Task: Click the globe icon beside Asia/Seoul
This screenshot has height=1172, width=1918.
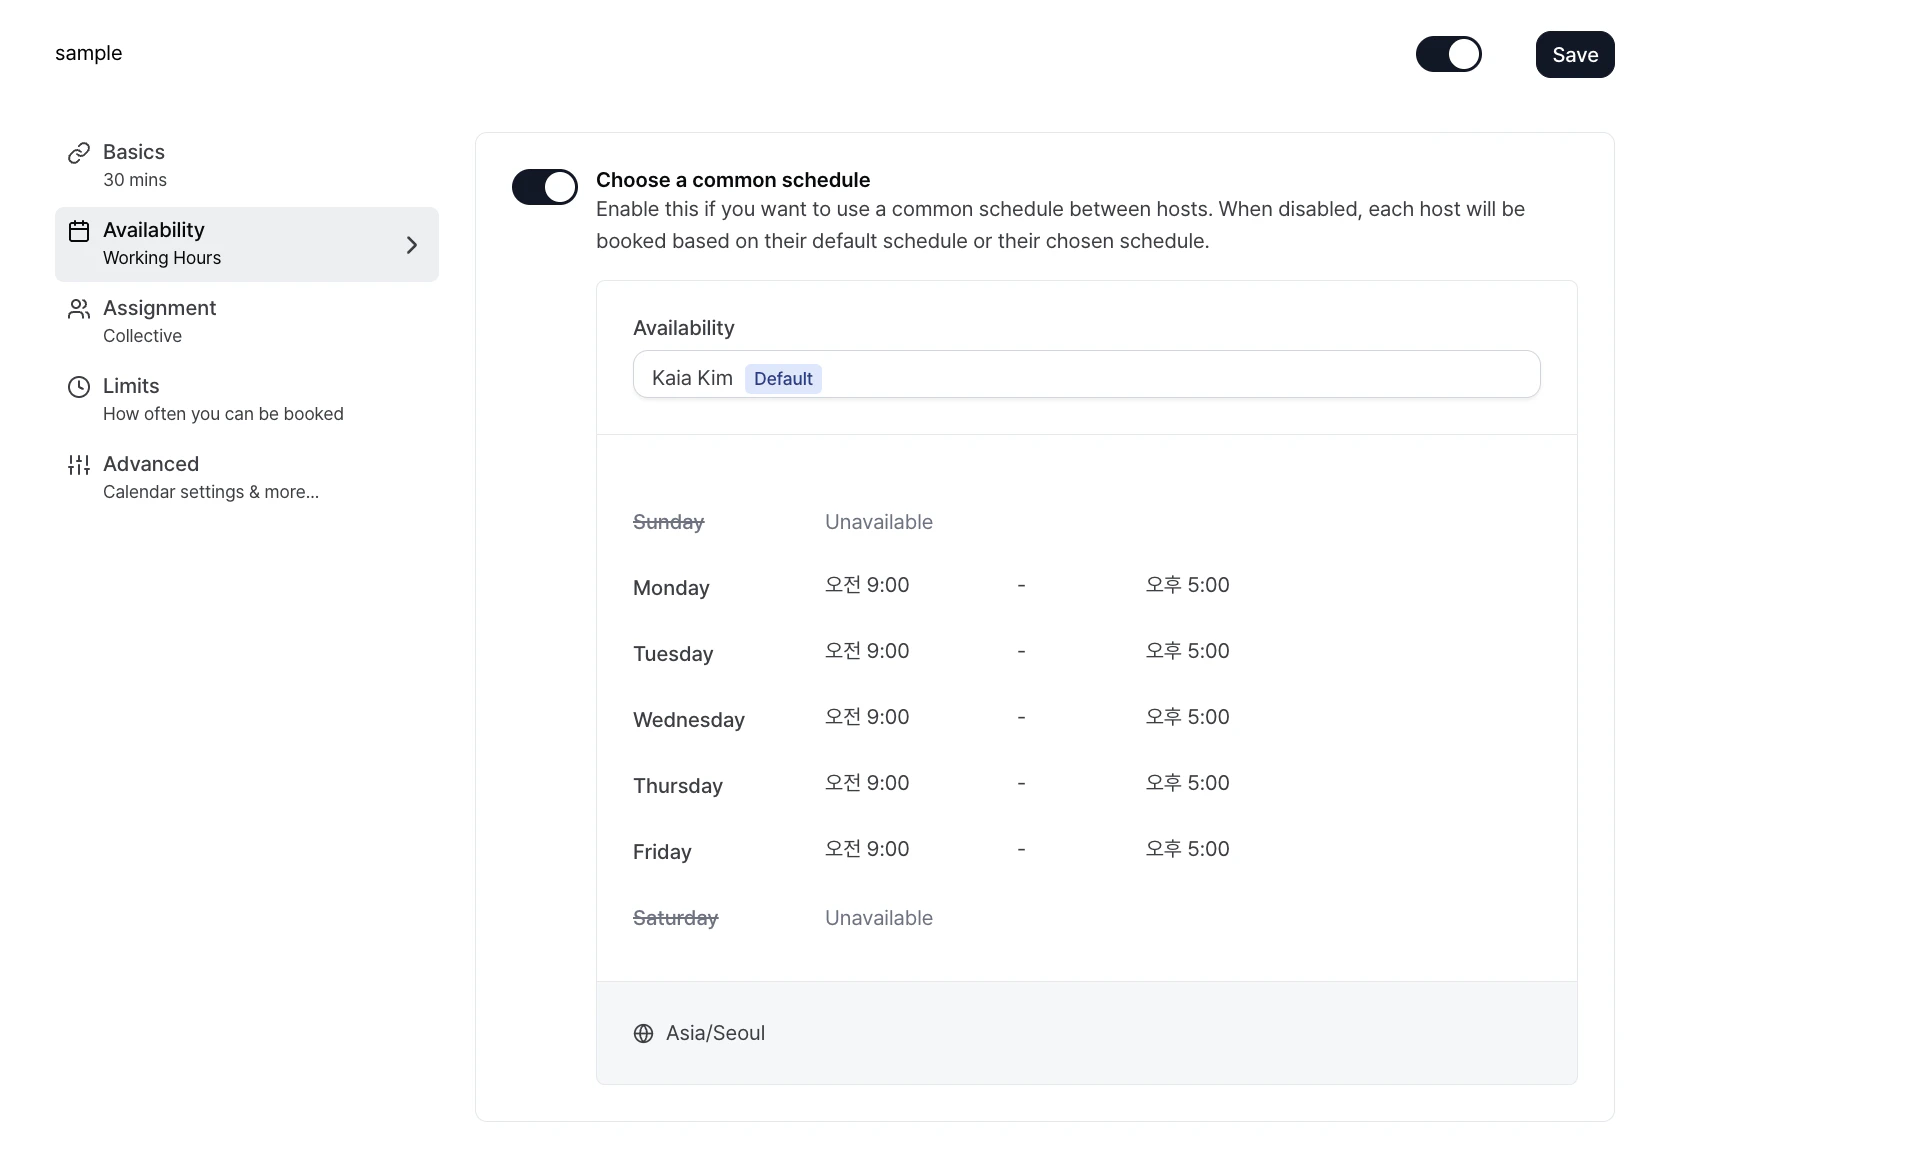Action: pos(644,1033)
